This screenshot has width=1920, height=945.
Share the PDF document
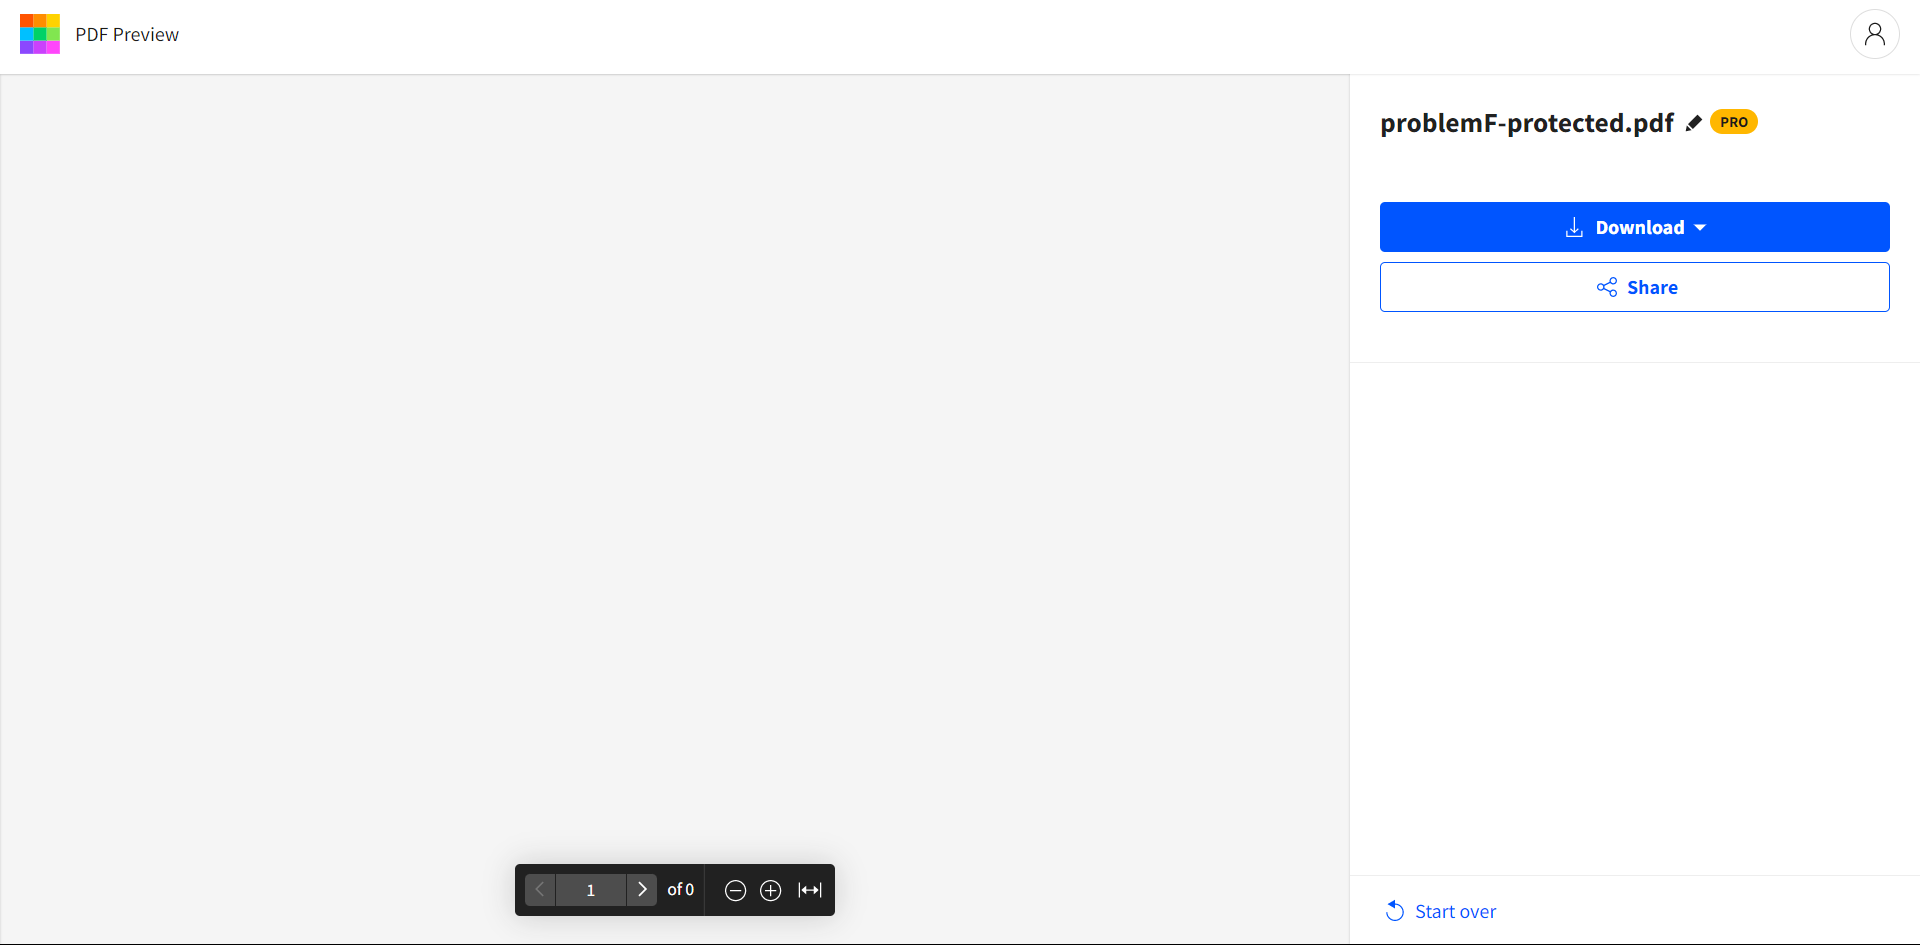coord(1634,287)
